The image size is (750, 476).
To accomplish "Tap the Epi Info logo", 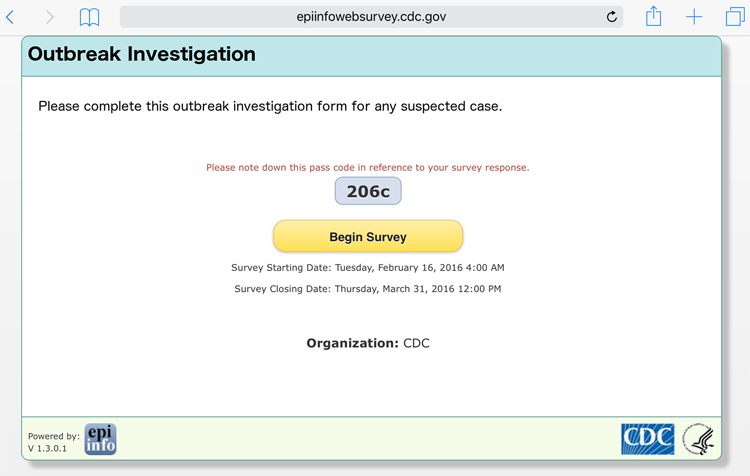I will 100,439.
